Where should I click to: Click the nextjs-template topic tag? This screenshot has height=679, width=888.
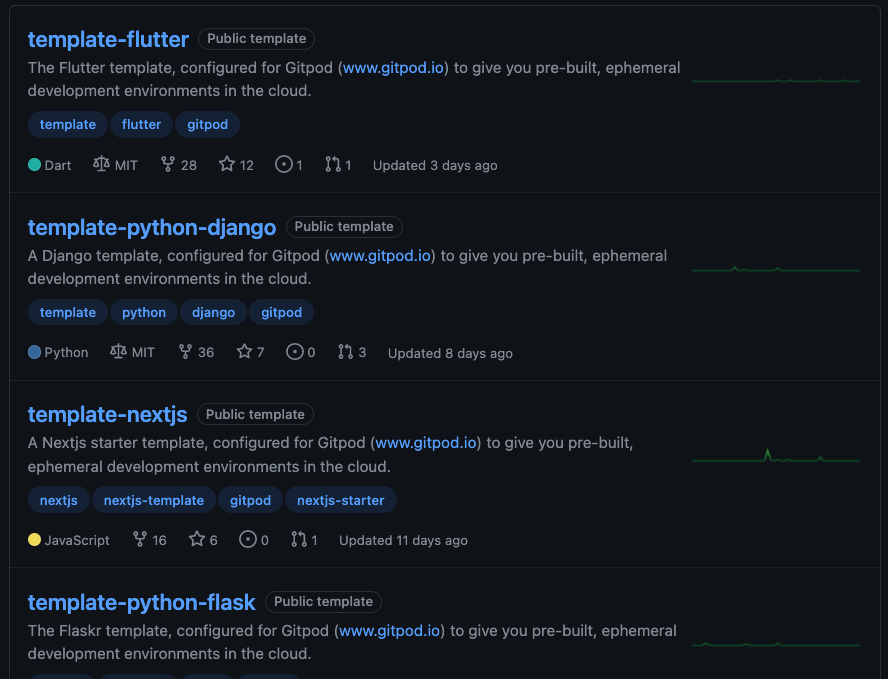click(153, 500)
